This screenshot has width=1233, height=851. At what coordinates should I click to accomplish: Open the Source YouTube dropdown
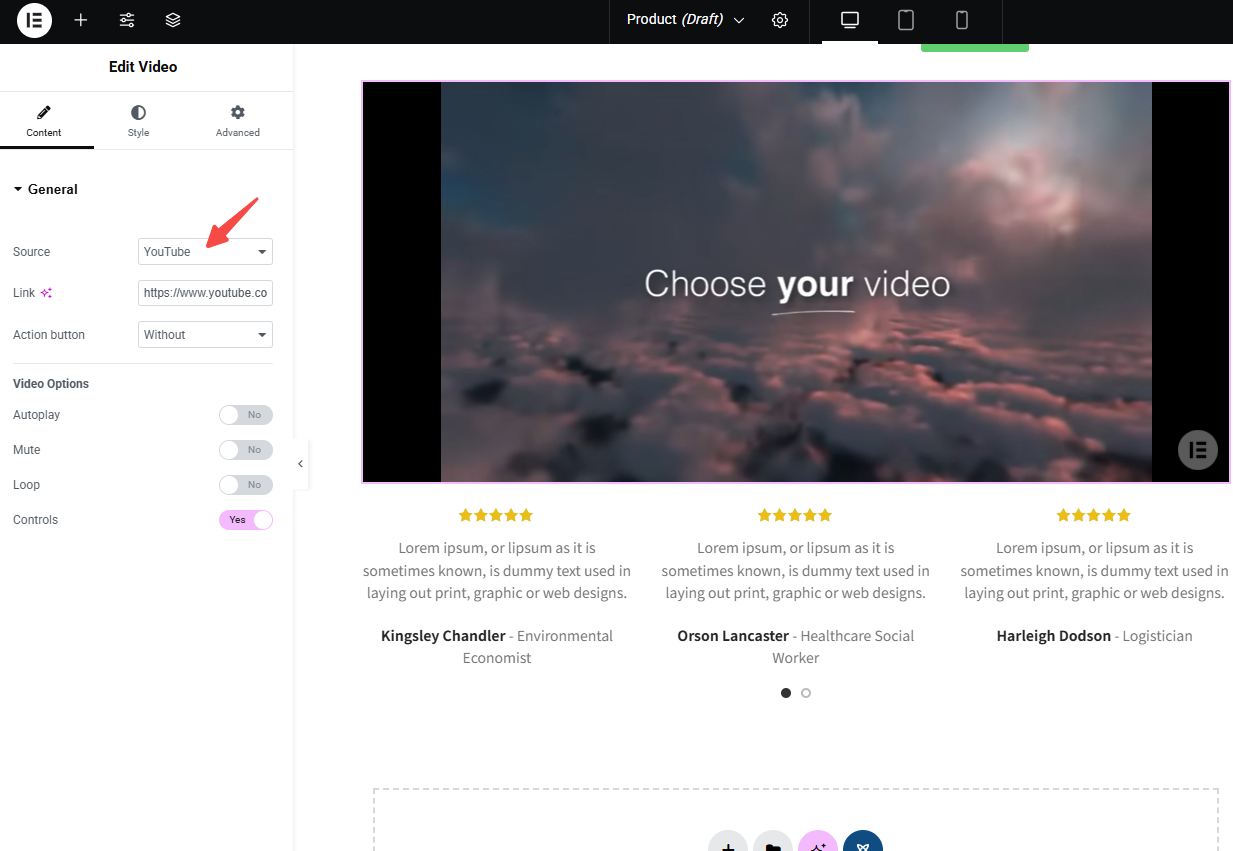[x=205, y=252]
